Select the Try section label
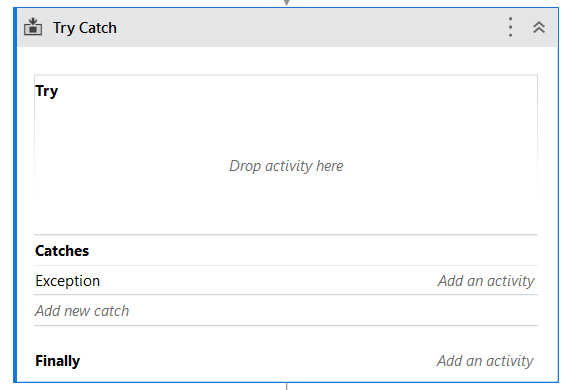 [x=47, y=91]
